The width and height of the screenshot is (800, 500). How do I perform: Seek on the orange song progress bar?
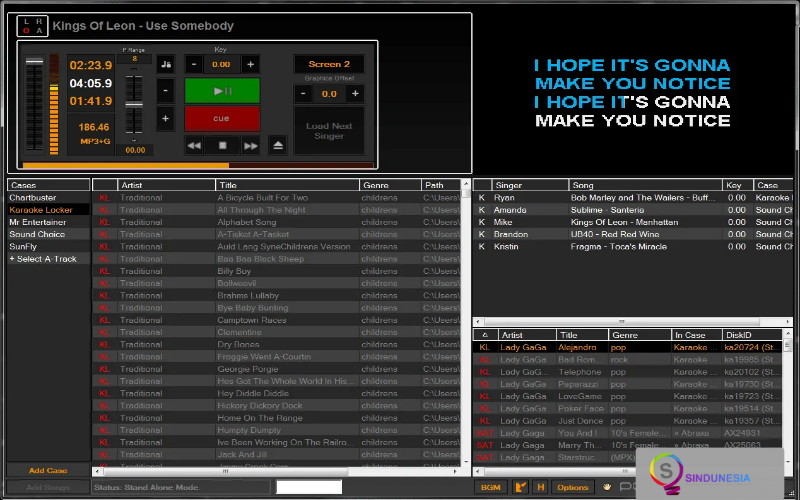tap(198, 165)
